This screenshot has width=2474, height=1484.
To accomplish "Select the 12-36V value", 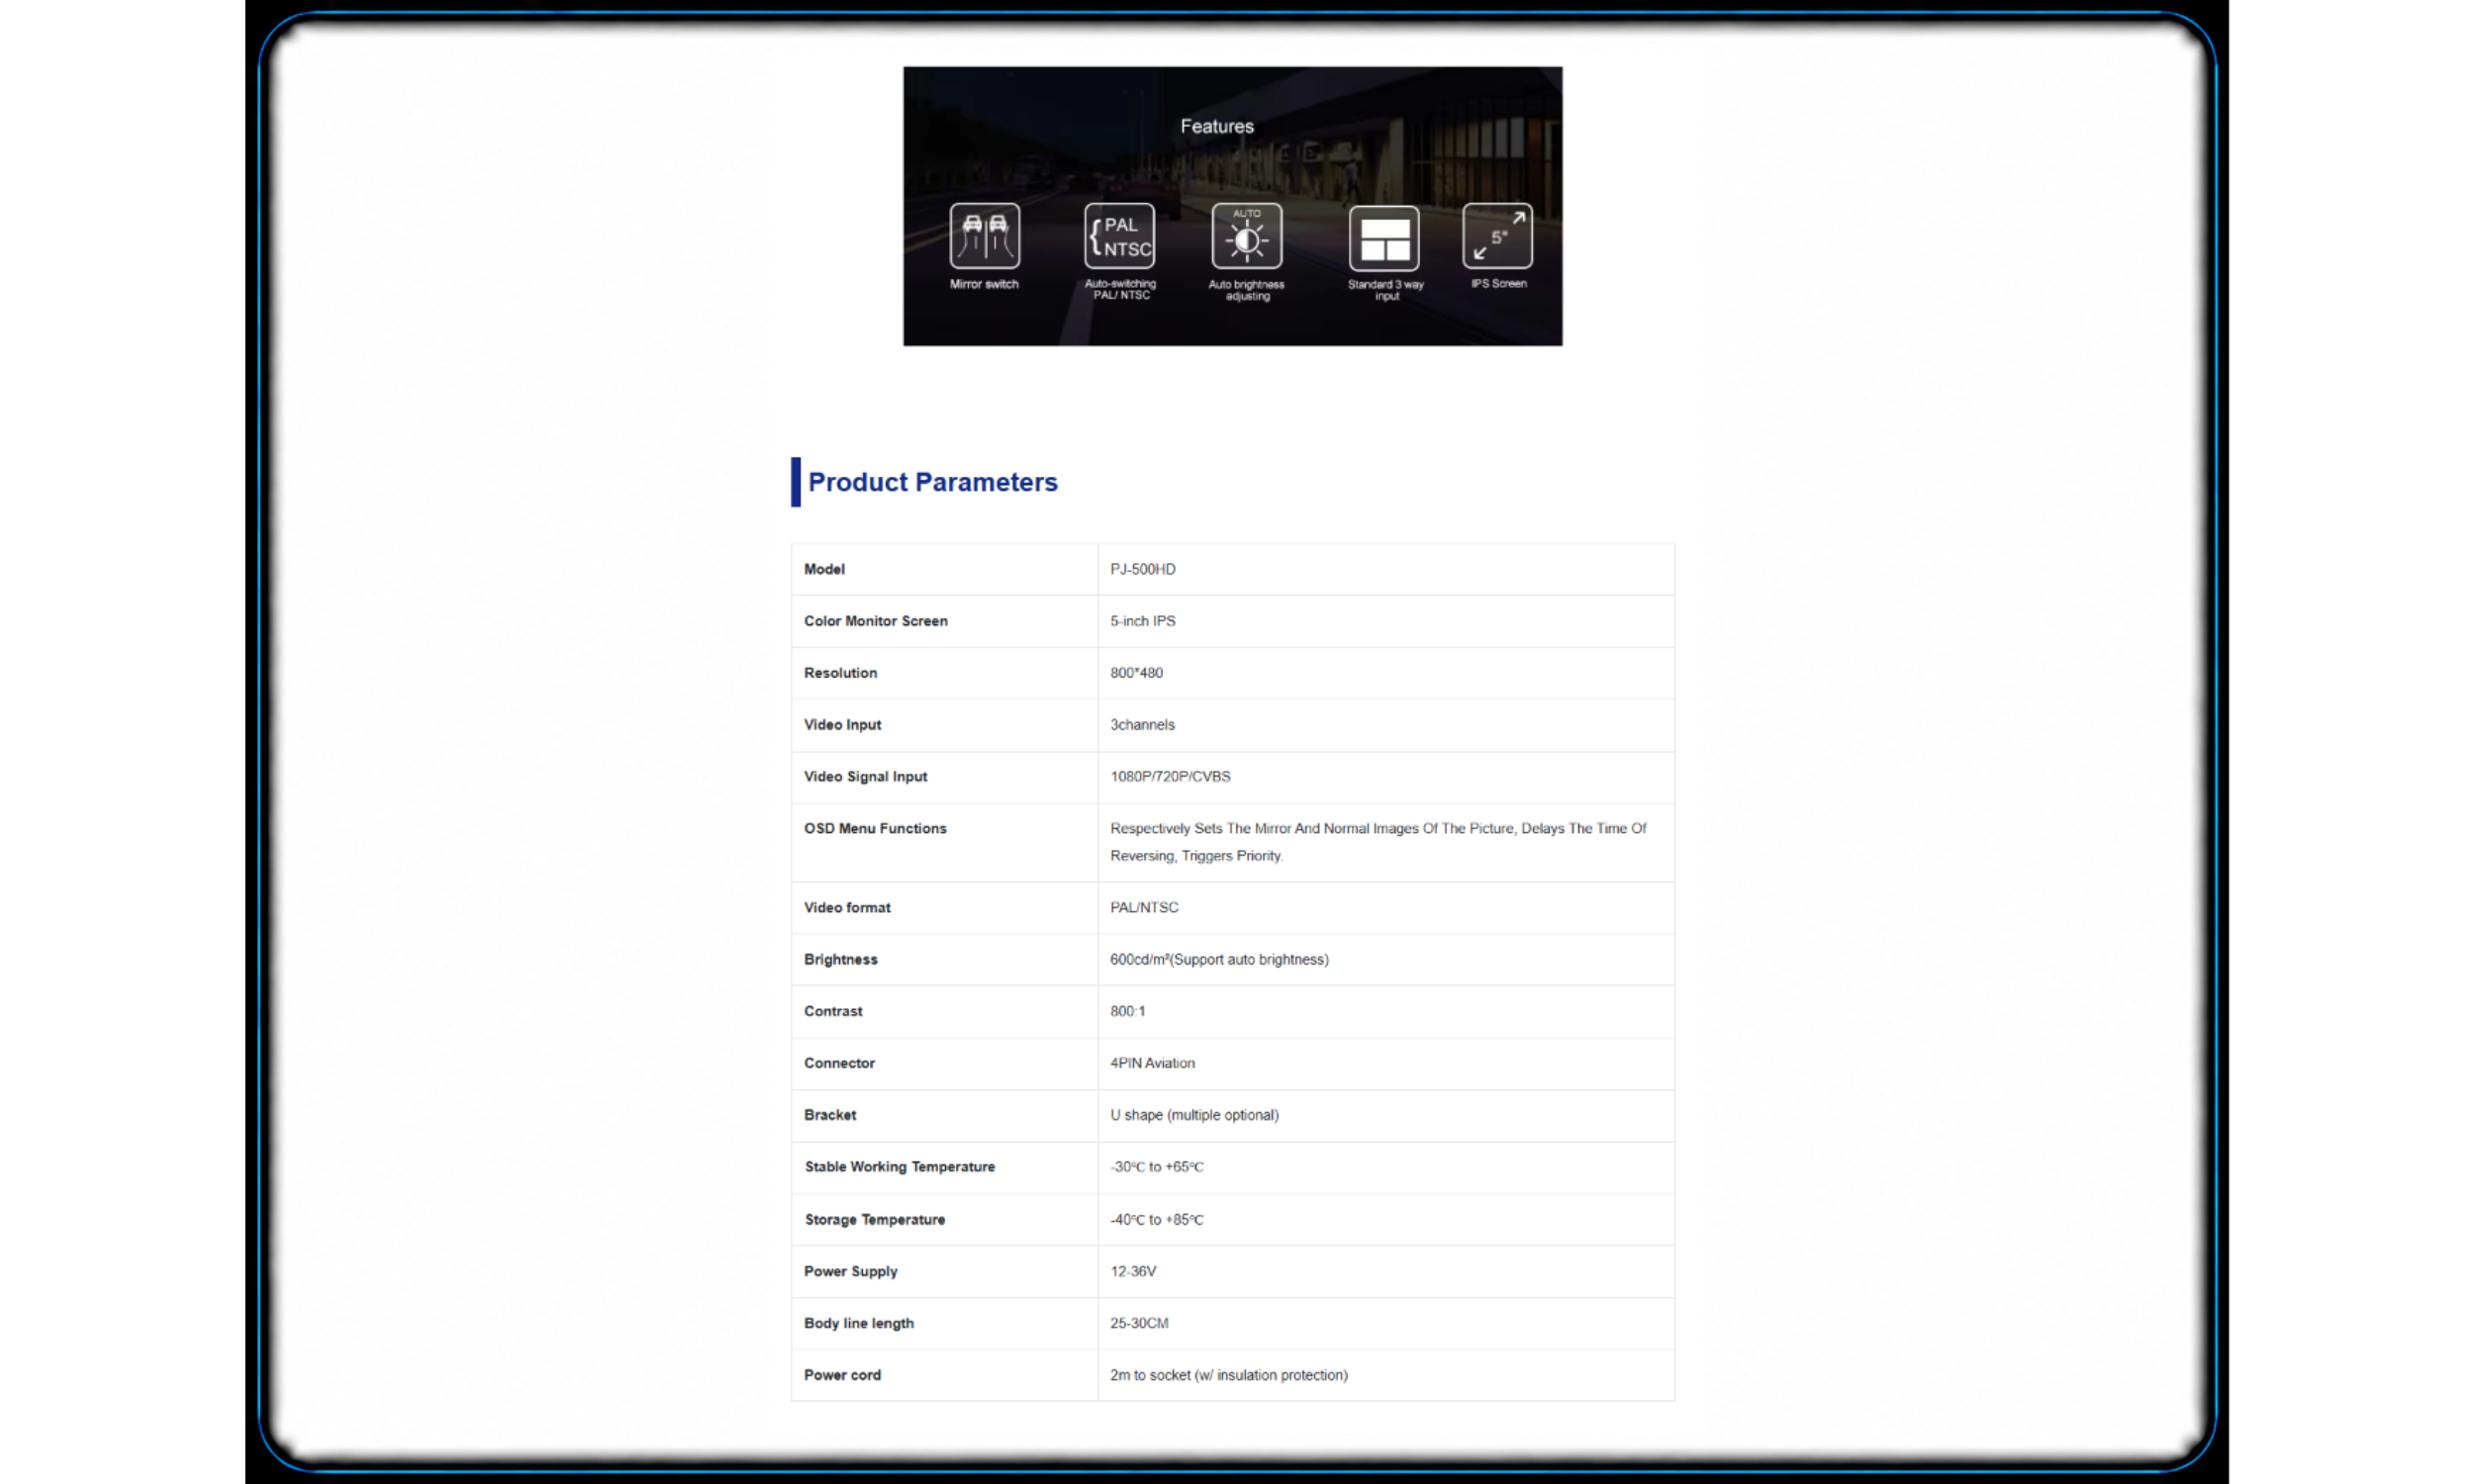I will click(x=1132, y=1272).
